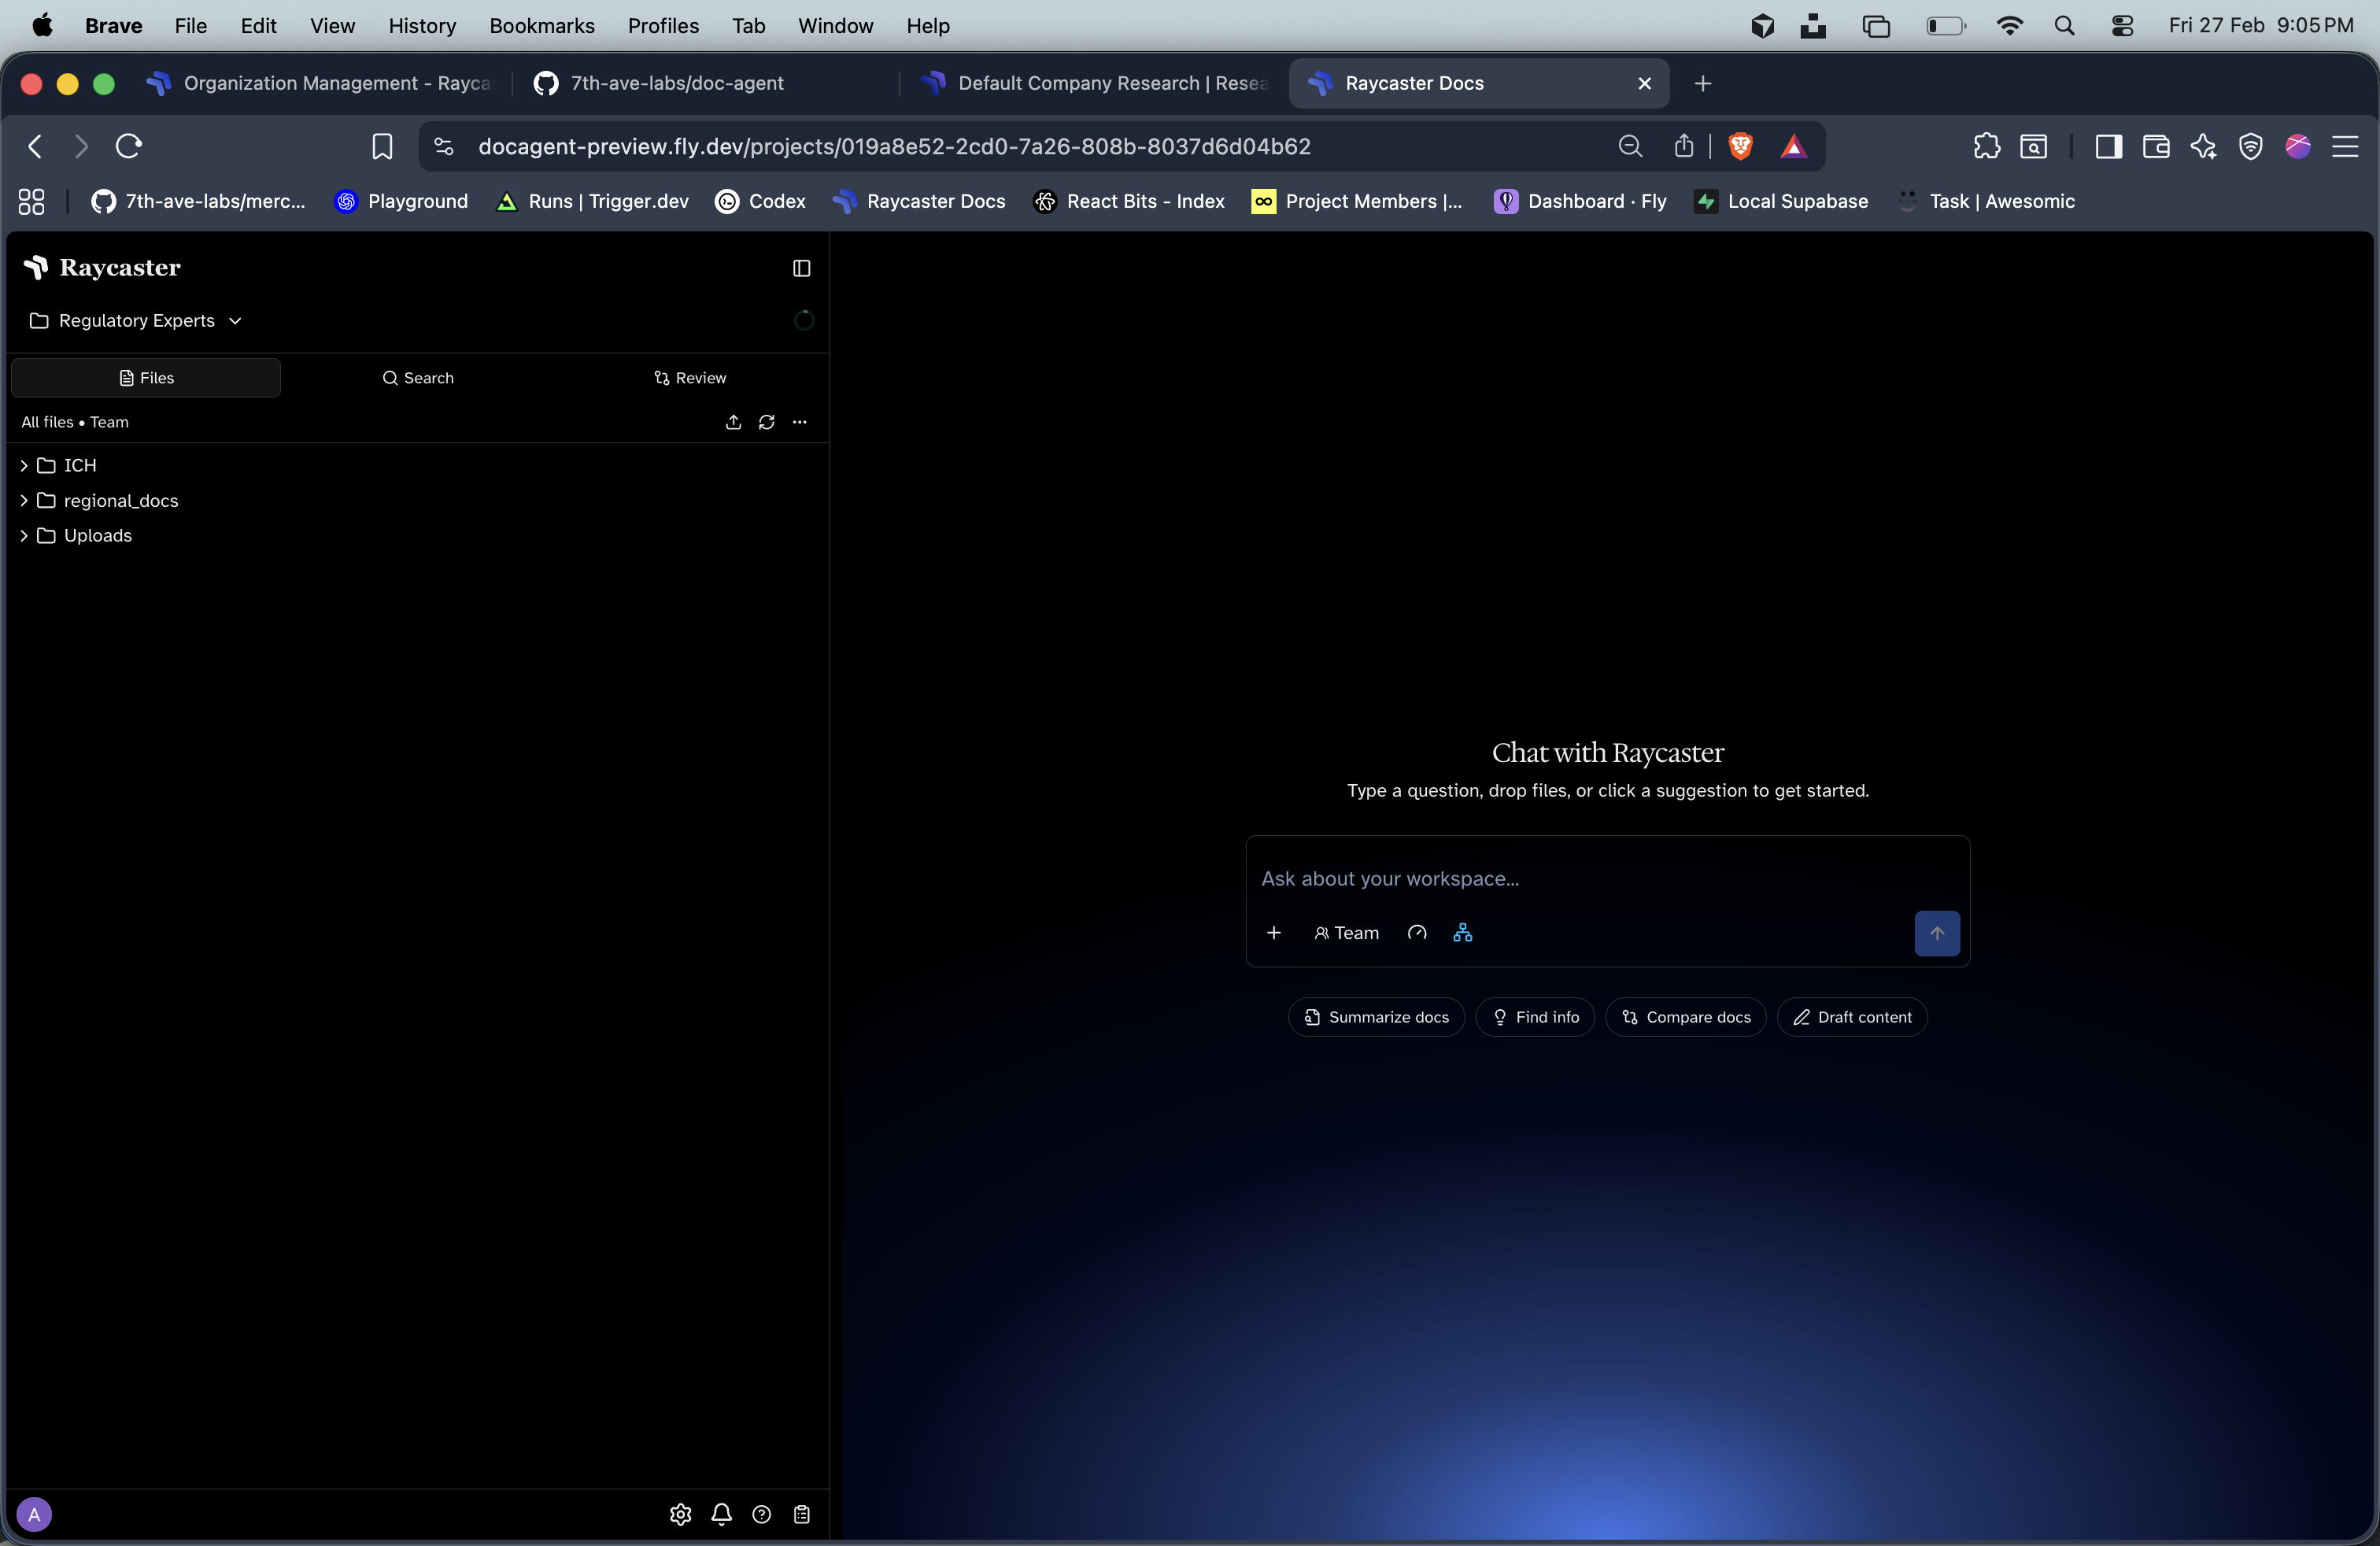2380x1546 pixels.
Task: Click the Draft content button
Action: (1852, 1016)
